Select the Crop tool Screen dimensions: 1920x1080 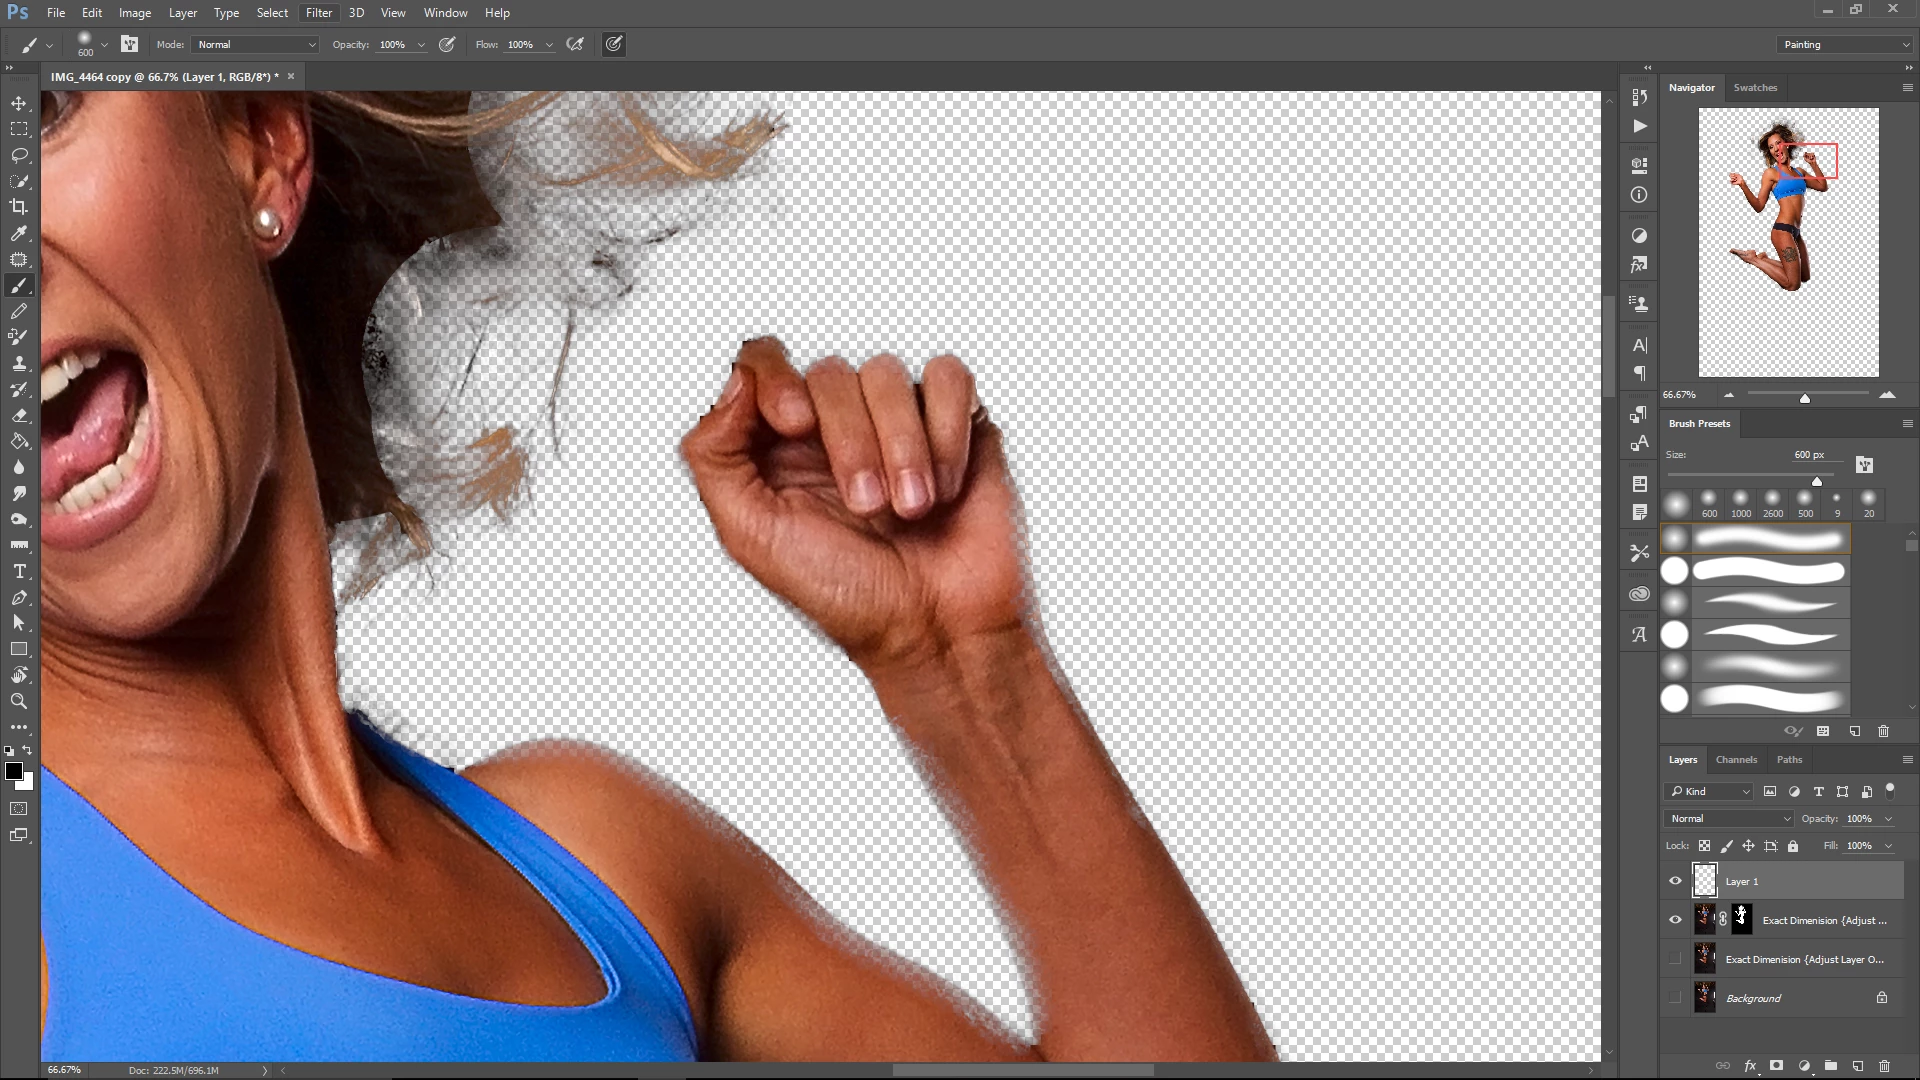19,207
